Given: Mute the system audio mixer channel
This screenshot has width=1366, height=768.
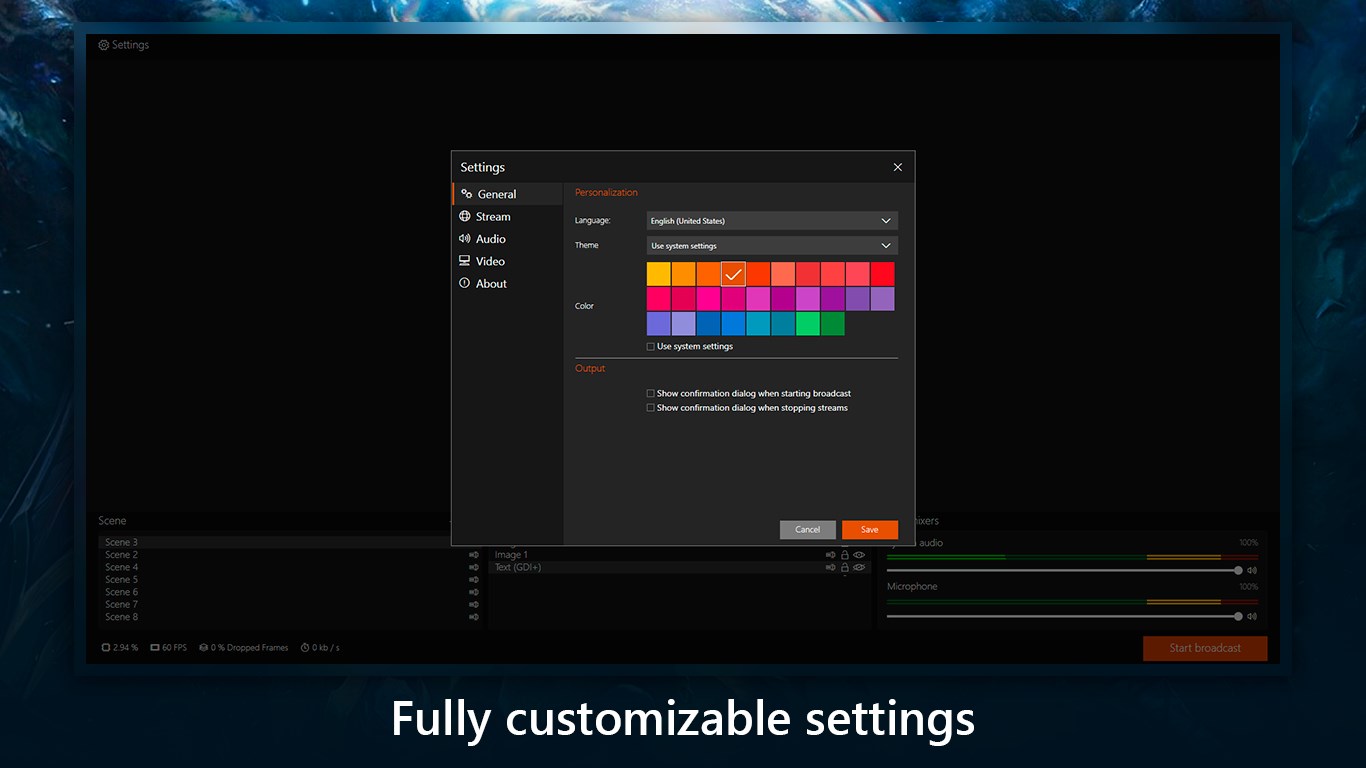Looking at the screenshot, I should pyautogui.click(x=1252, y=571).
